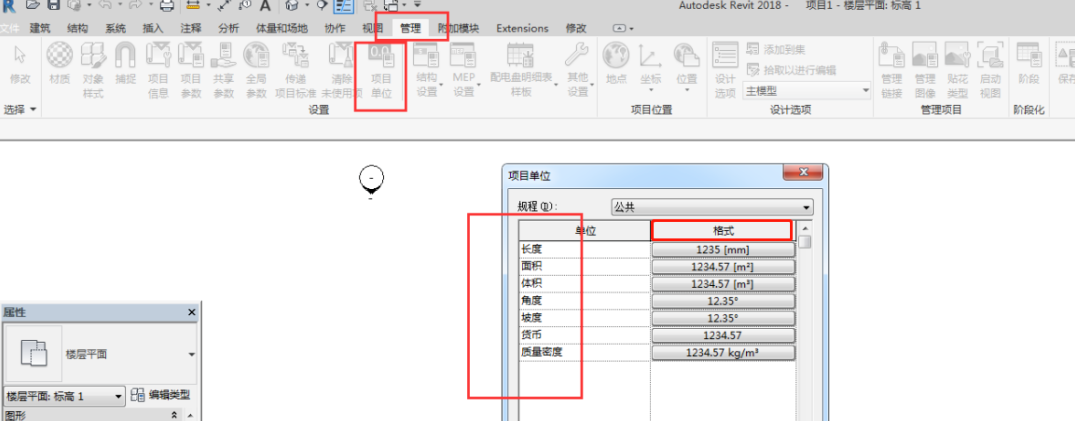Open the 规程 discipline dropdown showing 公共

click(712, 207)
